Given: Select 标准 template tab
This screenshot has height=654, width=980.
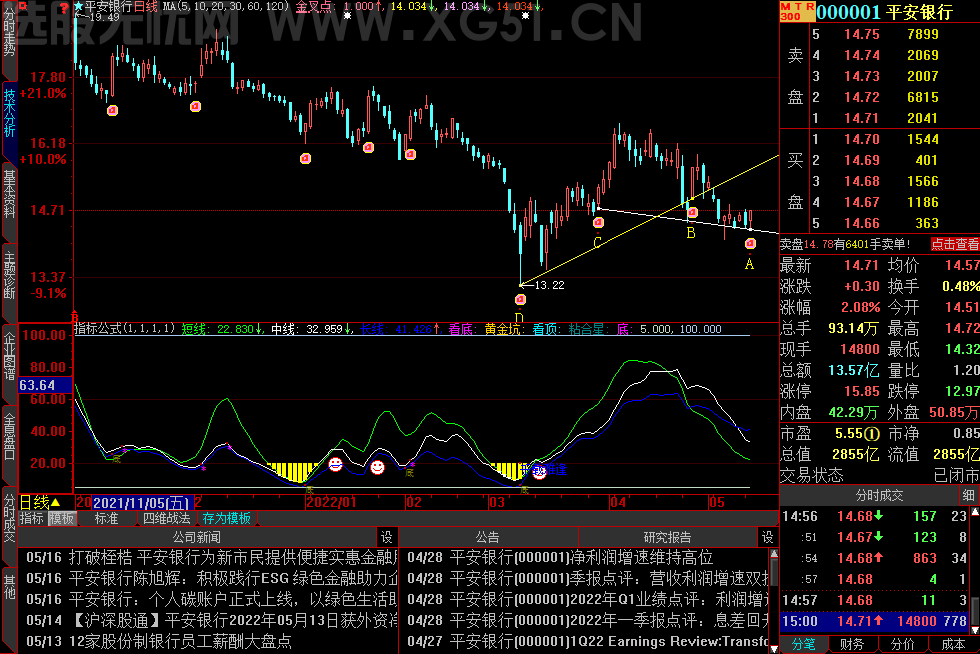Looking at the screenshot, I should tap(106, 518).
